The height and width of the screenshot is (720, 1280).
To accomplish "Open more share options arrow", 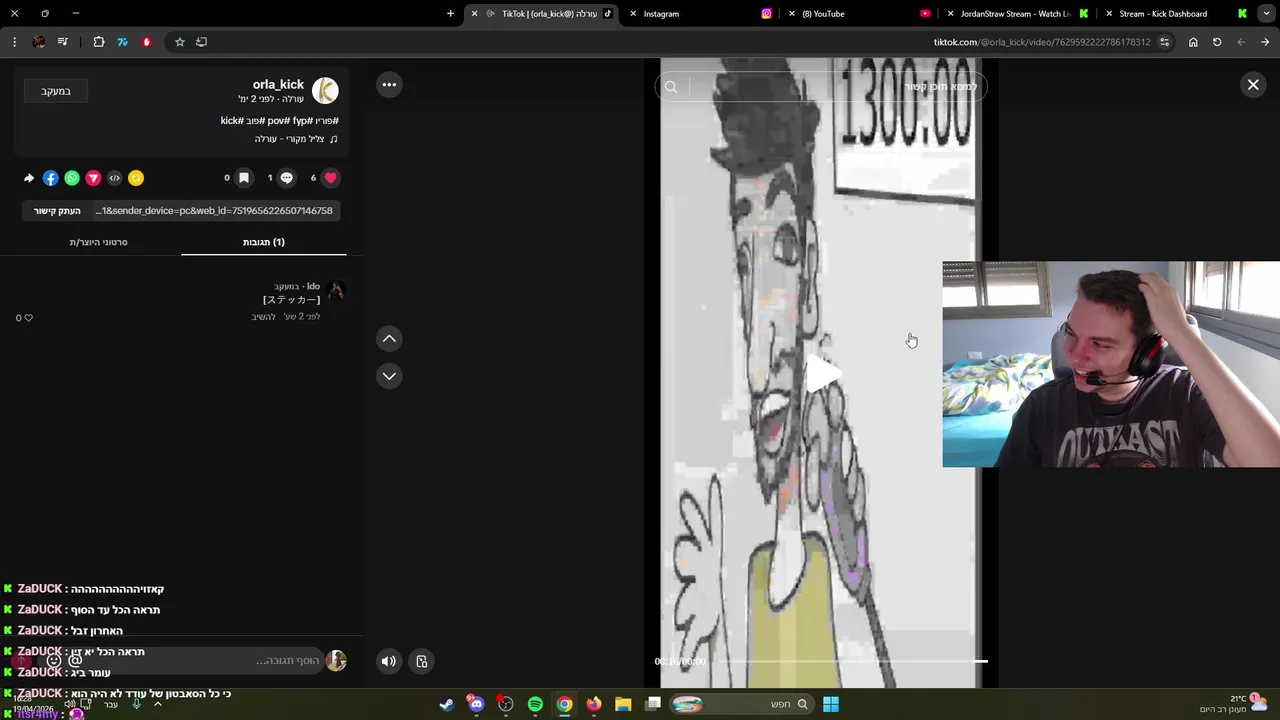I will [29, 178].
